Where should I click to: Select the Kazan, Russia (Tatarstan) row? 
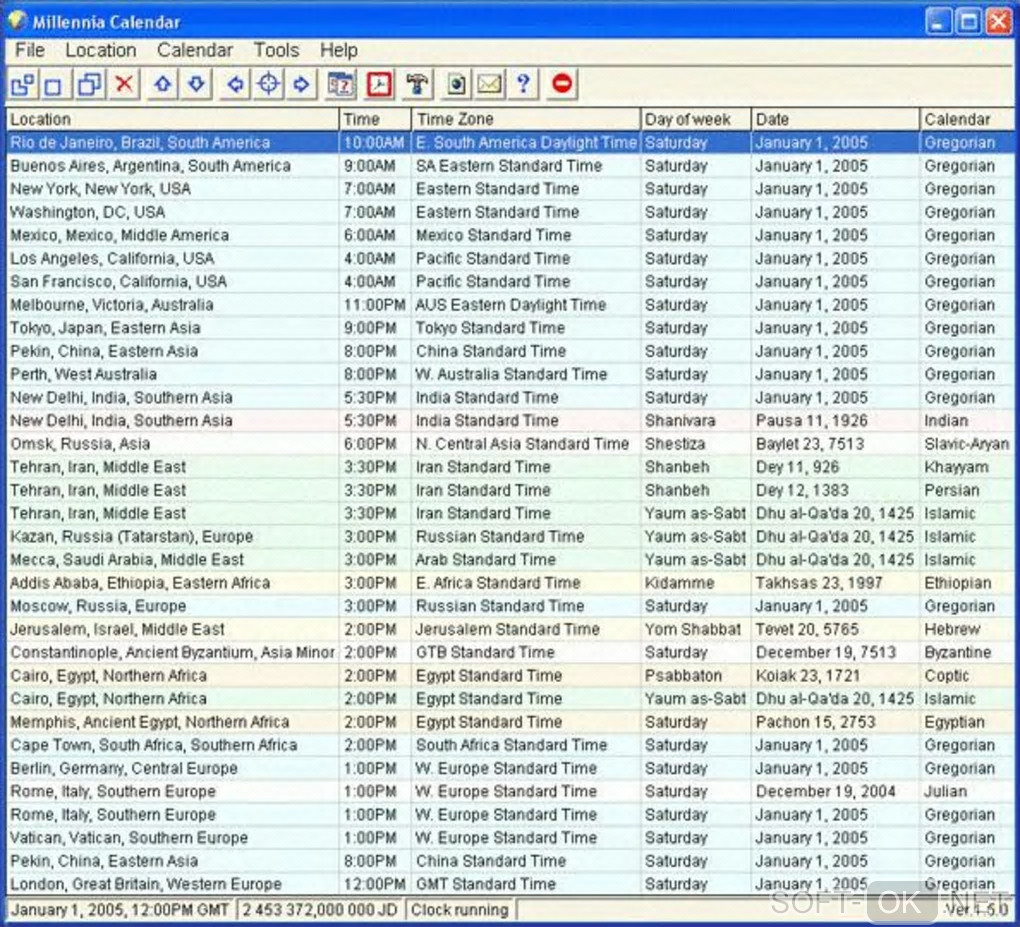tap(510, 537)
